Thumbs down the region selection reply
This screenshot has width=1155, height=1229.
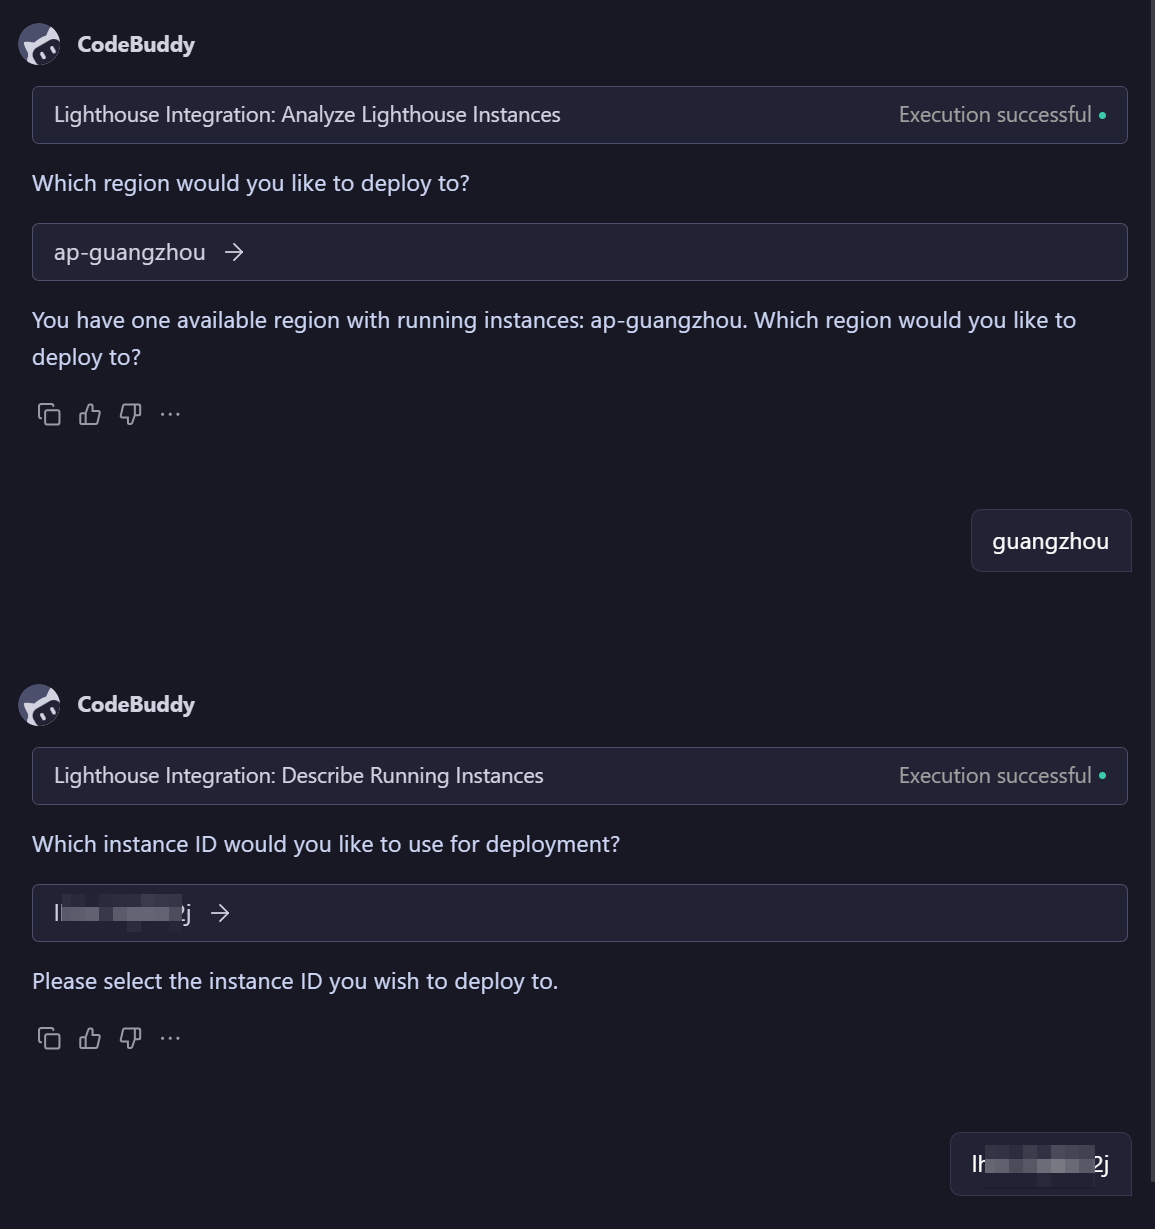(x=130, y=414)
